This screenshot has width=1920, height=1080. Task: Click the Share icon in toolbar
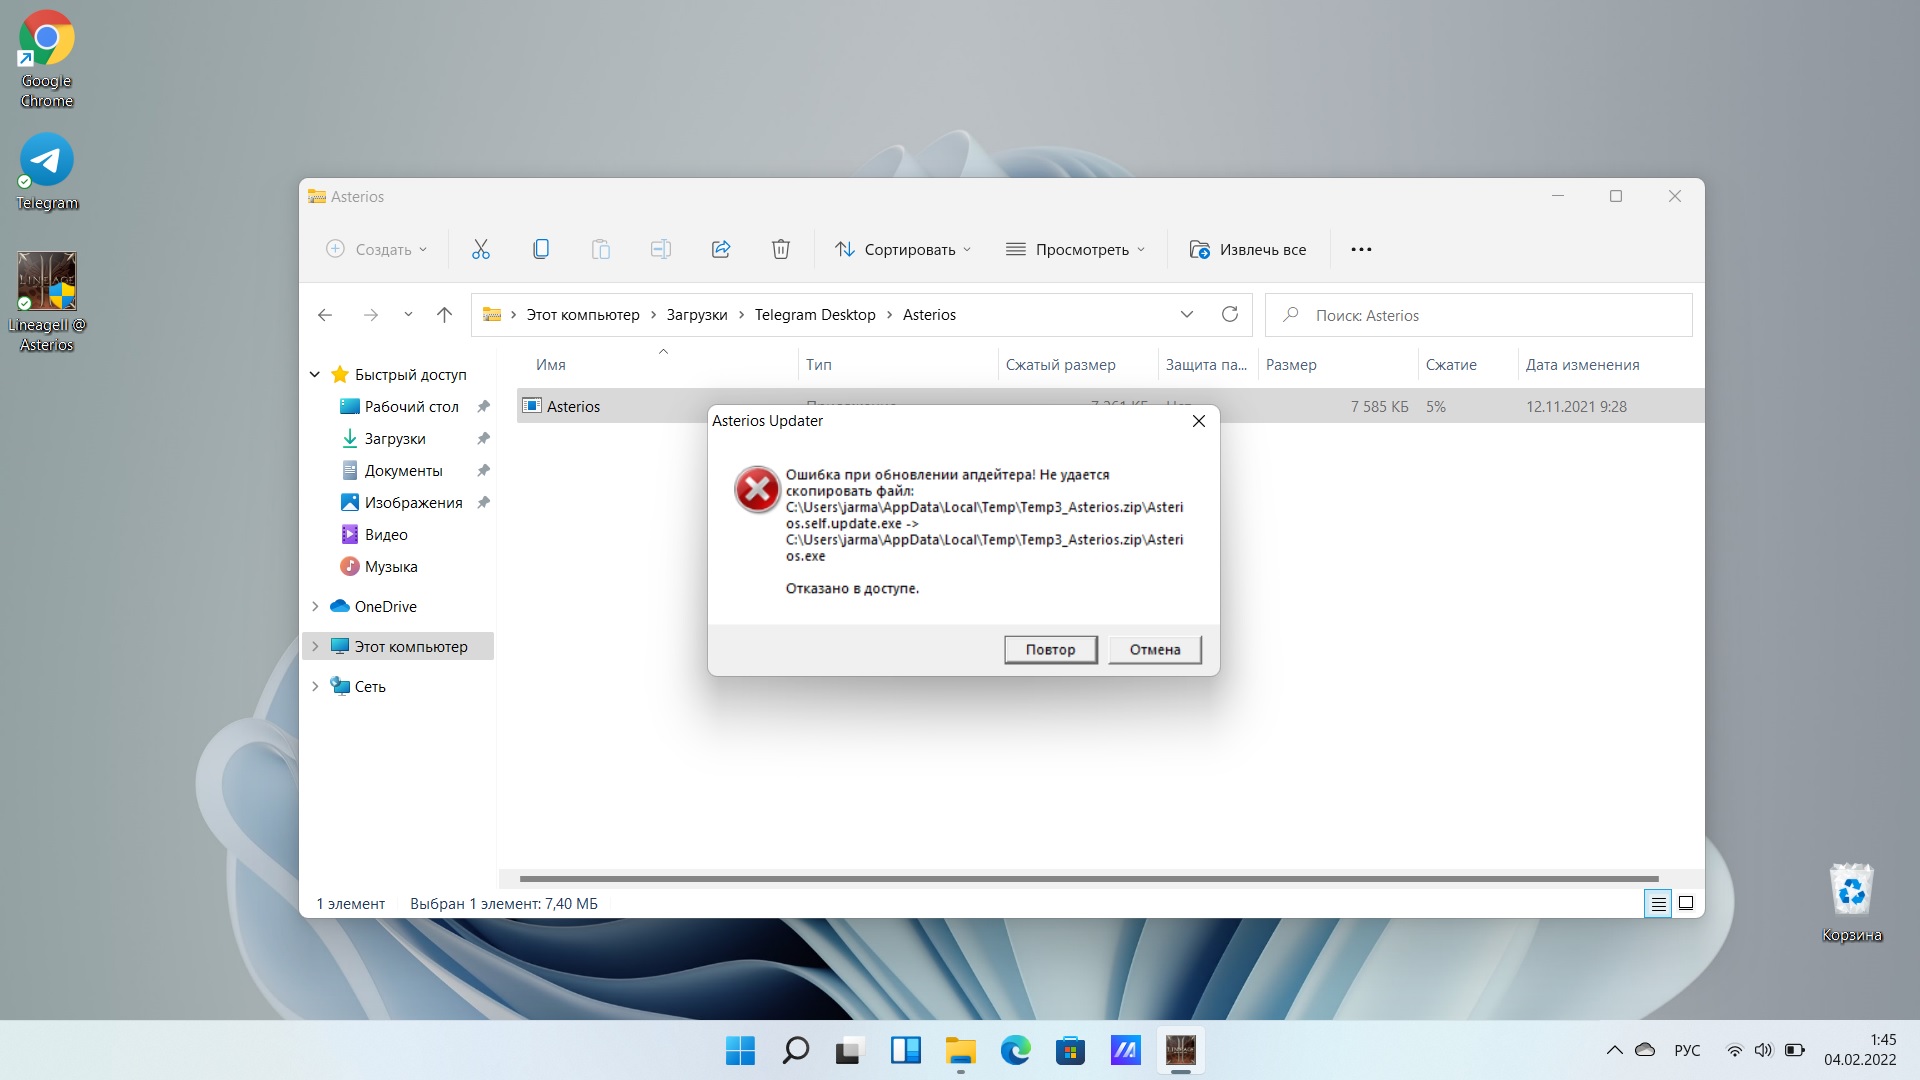(721, 249)
